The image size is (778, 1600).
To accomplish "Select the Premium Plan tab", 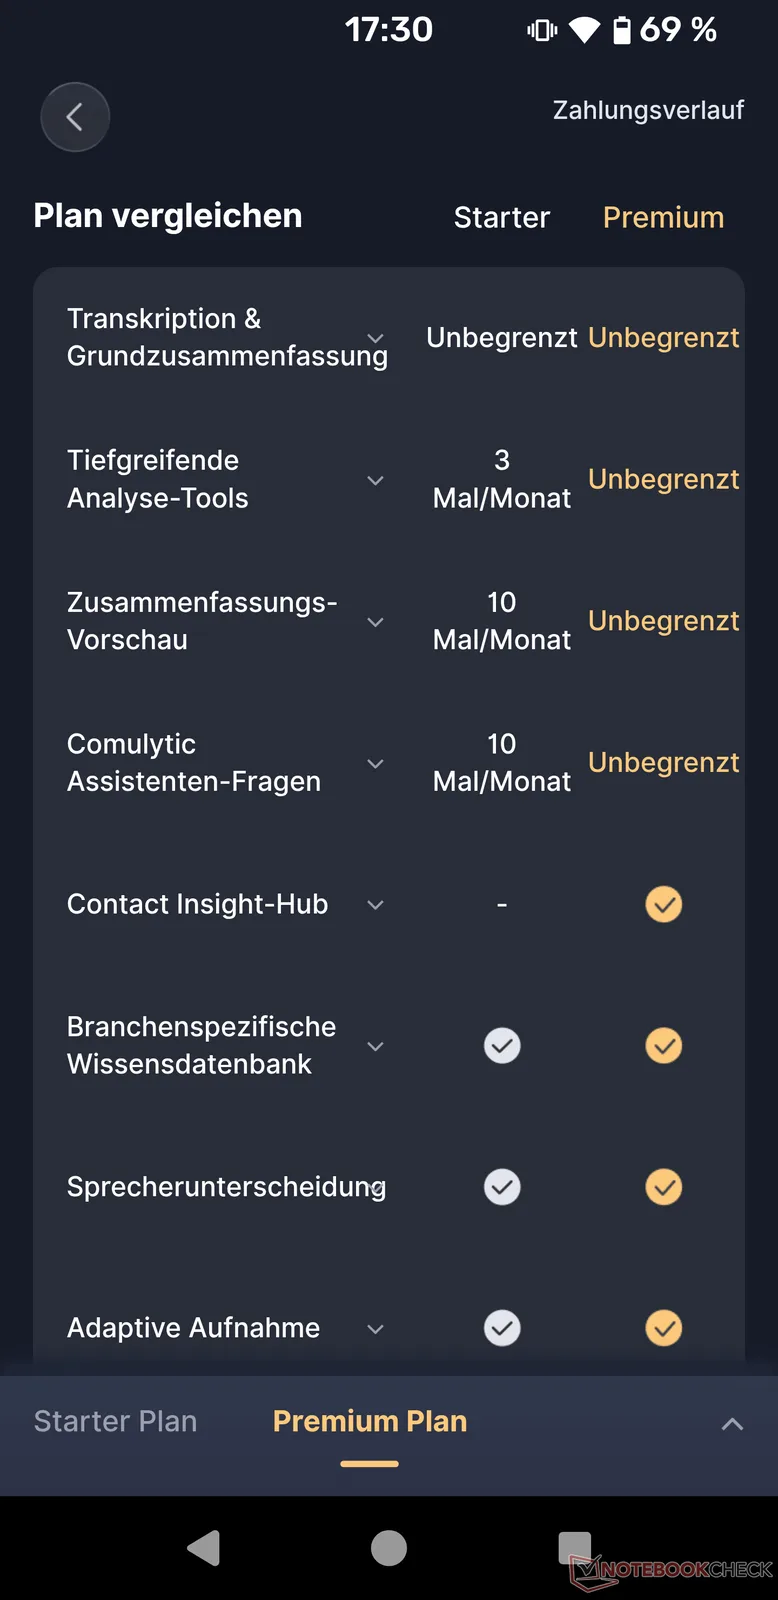I will [x=370, y=1421].
